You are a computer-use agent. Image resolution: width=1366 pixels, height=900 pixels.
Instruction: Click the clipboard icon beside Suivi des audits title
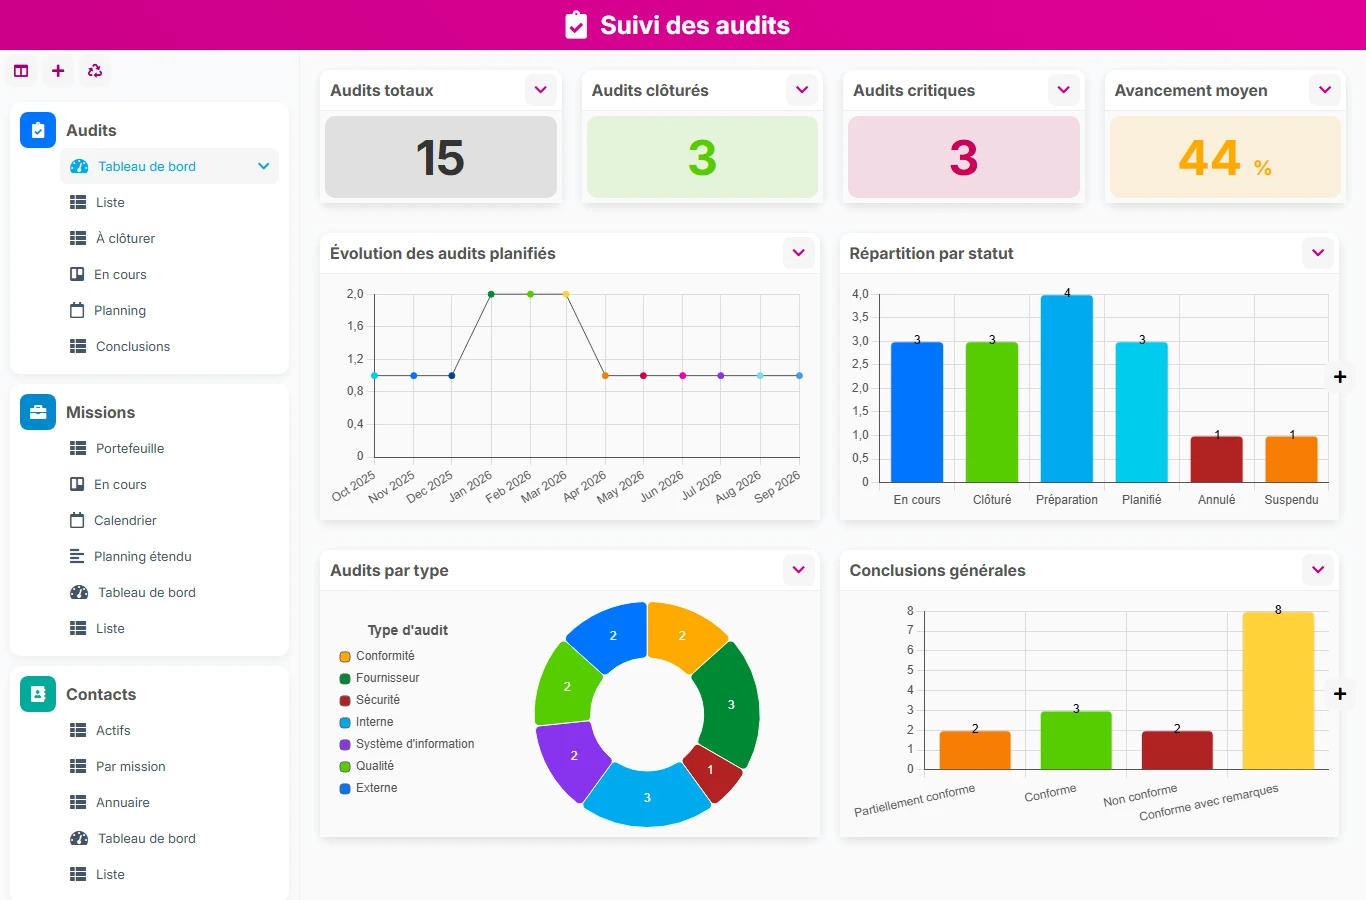(x=576, y=25)
